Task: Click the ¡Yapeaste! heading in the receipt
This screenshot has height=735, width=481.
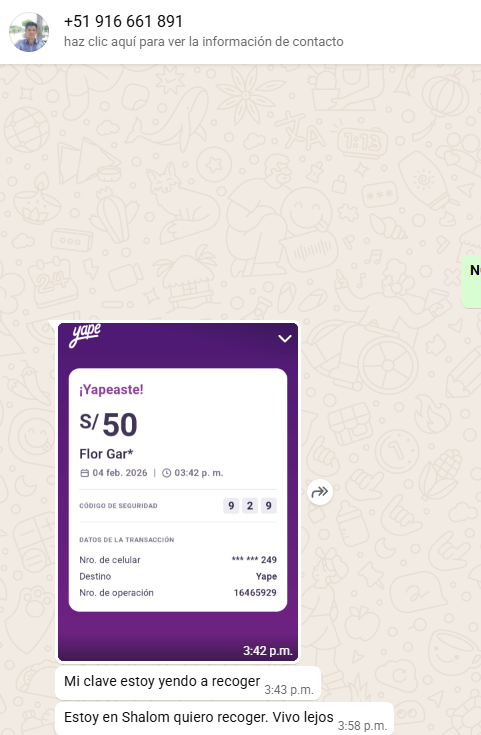Action: point(111,390)
